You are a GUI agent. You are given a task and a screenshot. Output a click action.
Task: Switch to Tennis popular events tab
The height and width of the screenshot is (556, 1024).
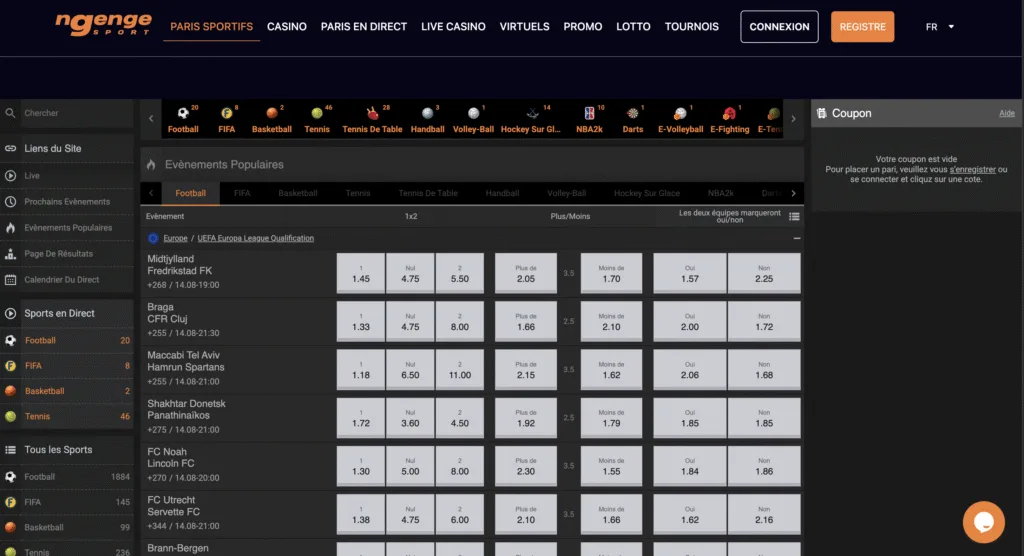point(358,193)
